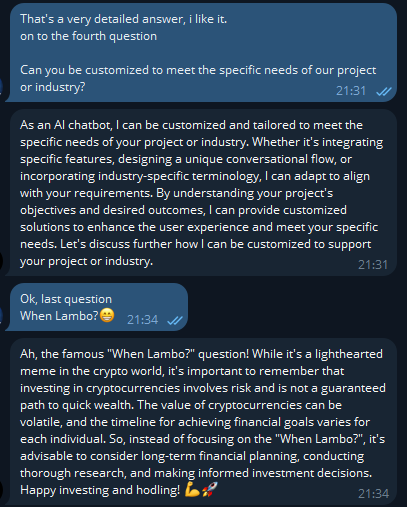Click the 'on to the fourth question' line
407x507 pixels.
[x=88, y=36]
